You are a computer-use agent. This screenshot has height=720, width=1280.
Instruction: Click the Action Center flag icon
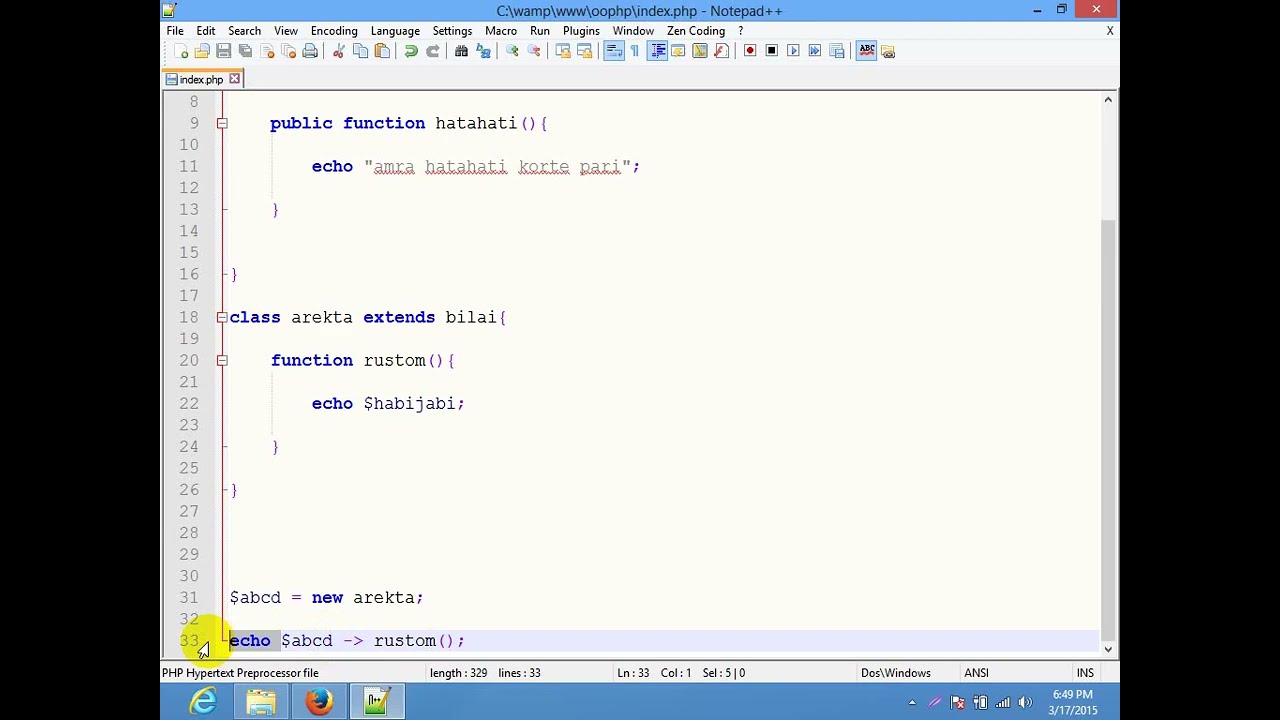tap(957, 703)
